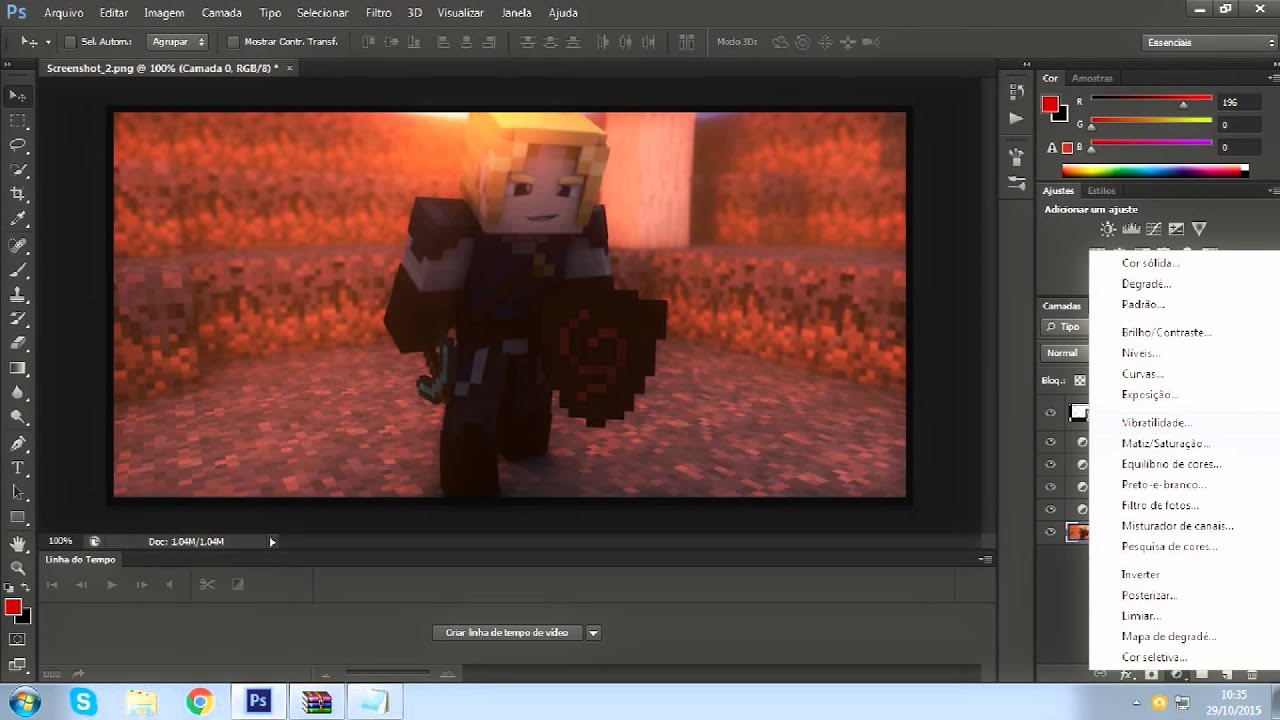Switch to the Estilos tab
1280x720 pixels.
click(1101, 190)
